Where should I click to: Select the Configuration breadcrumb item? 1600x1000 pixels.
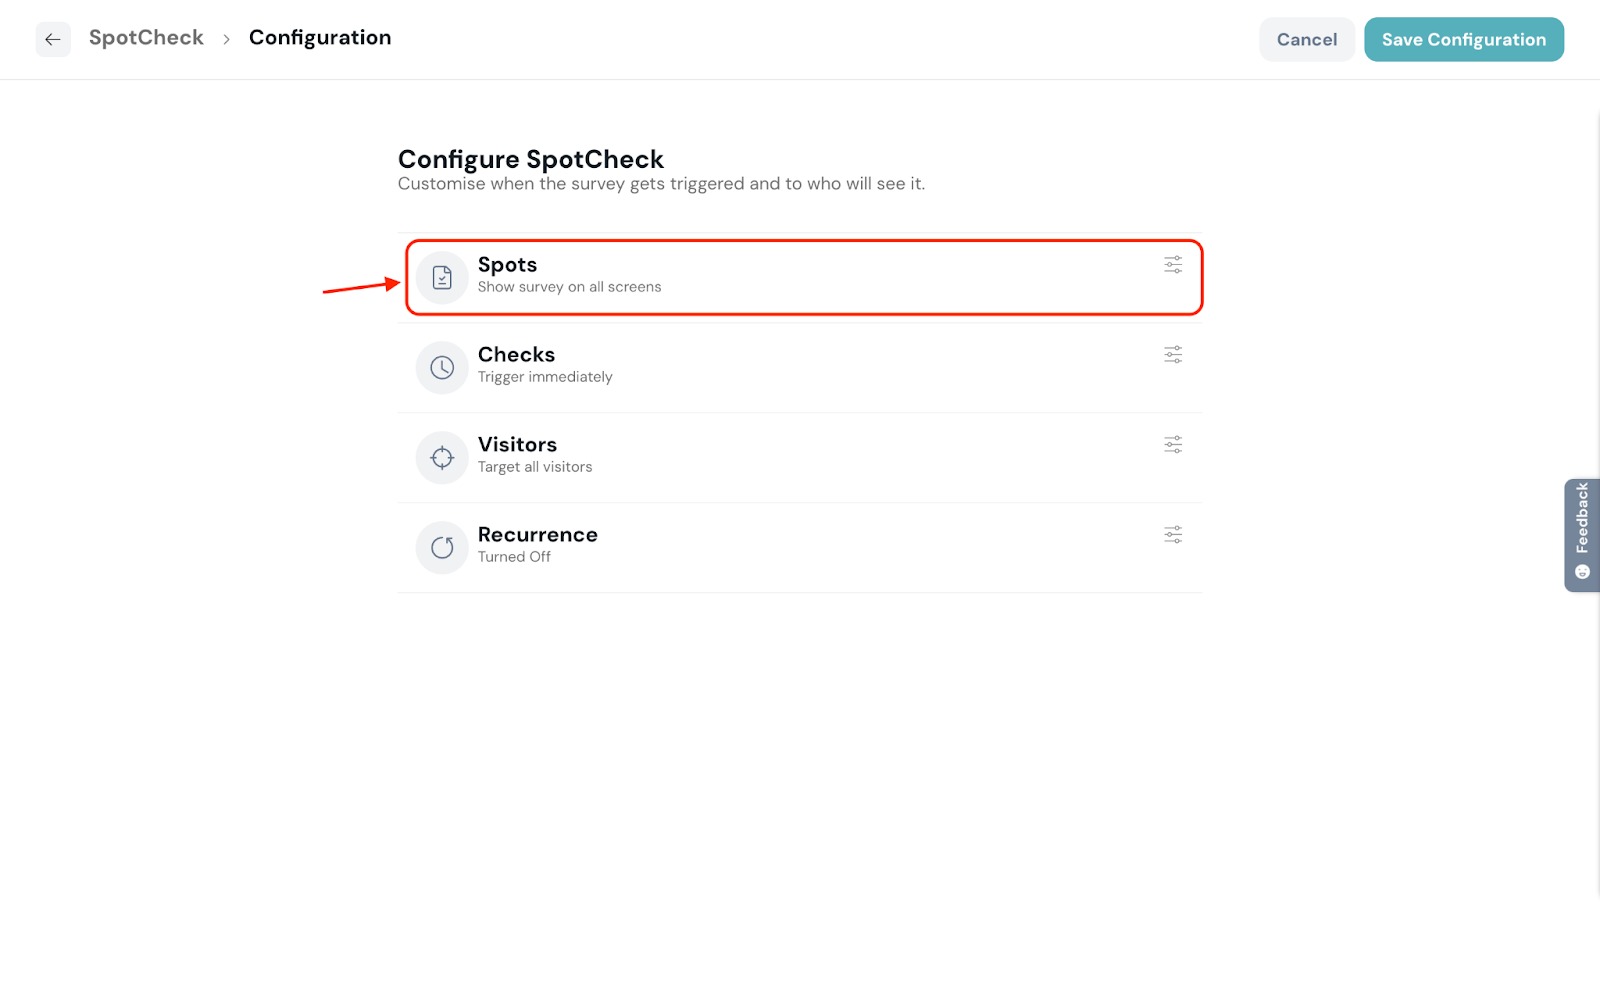pos(320,38)
